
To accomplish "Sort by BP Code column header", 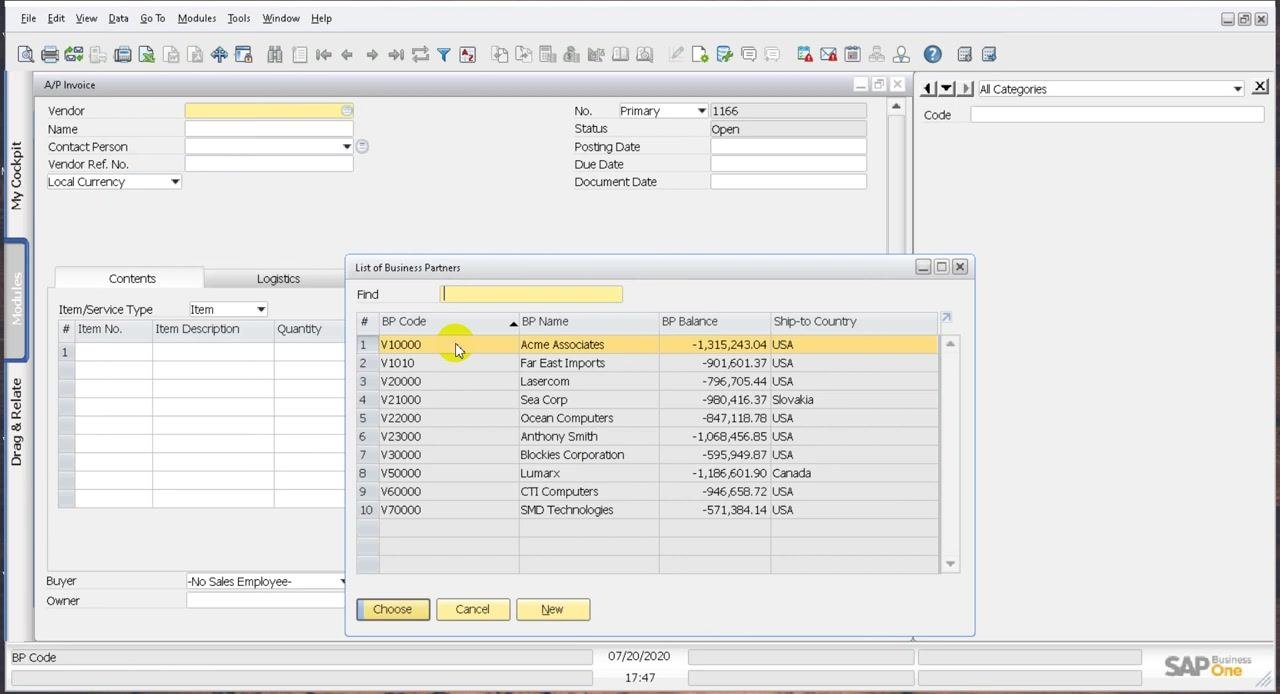I will pos(448,321).
